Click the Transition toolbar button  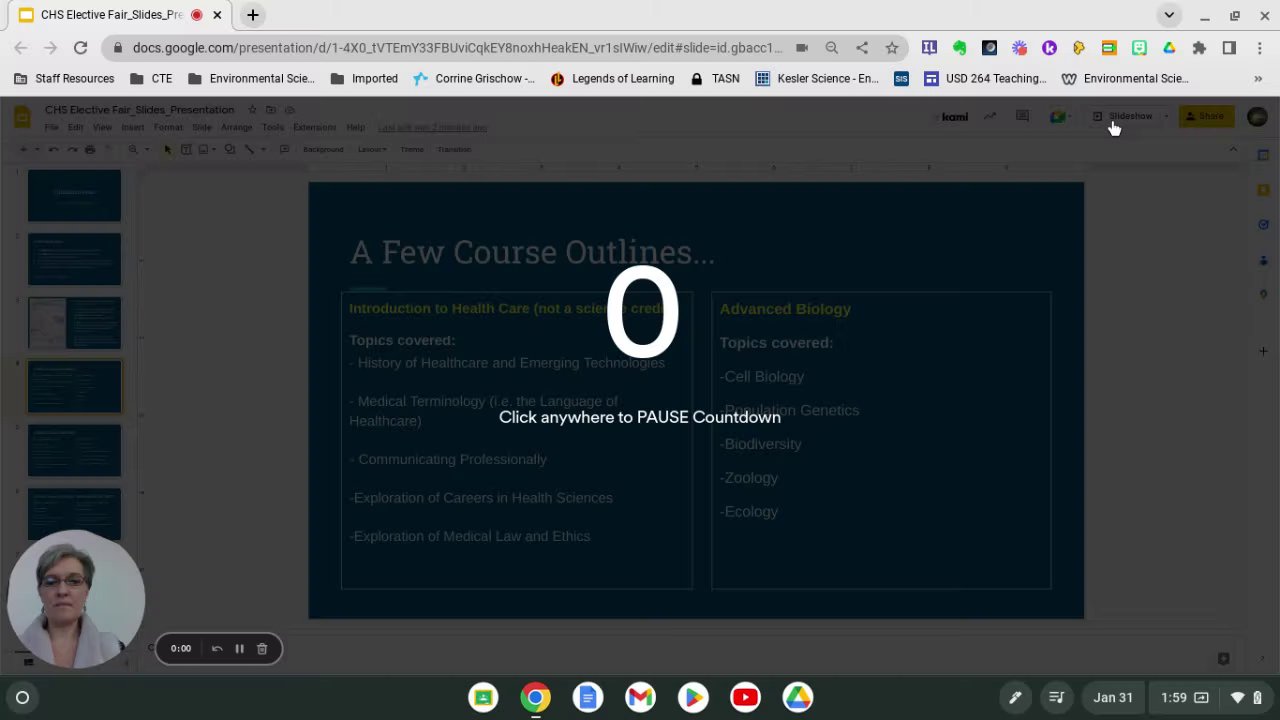pos(454,149)
